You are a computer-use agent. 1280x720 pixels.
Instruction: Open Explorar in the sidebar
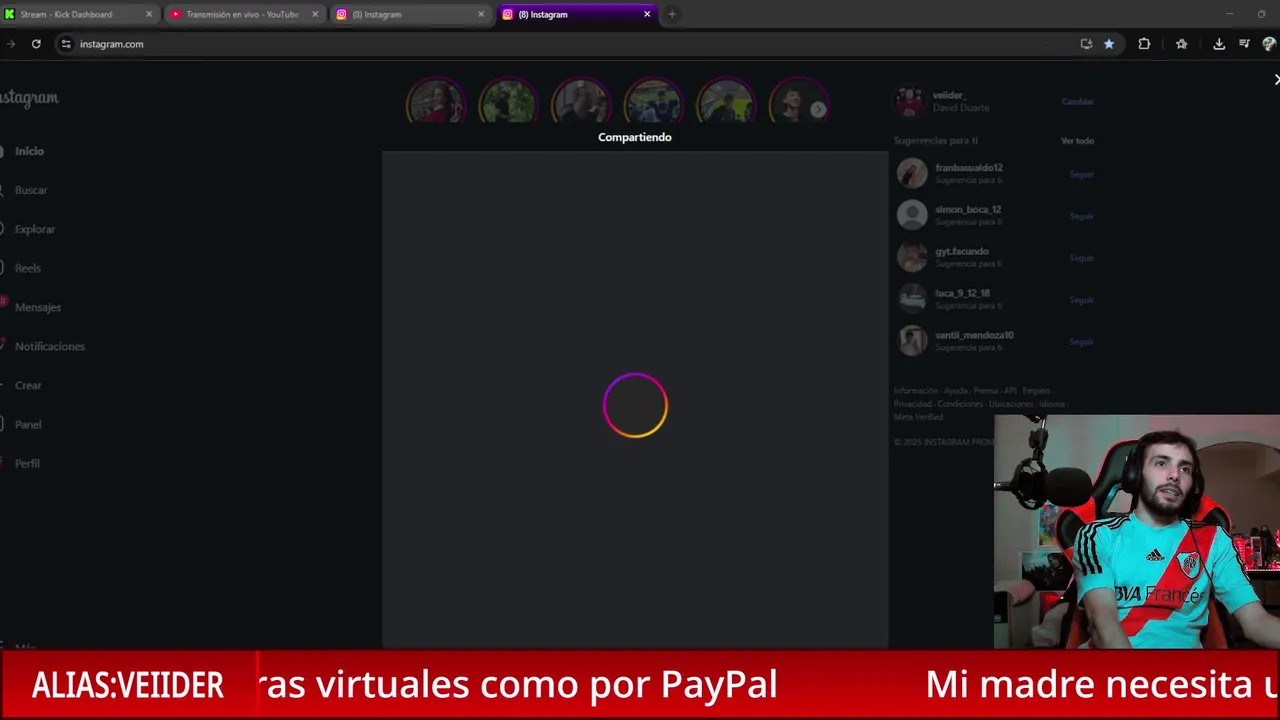[34, 229]
